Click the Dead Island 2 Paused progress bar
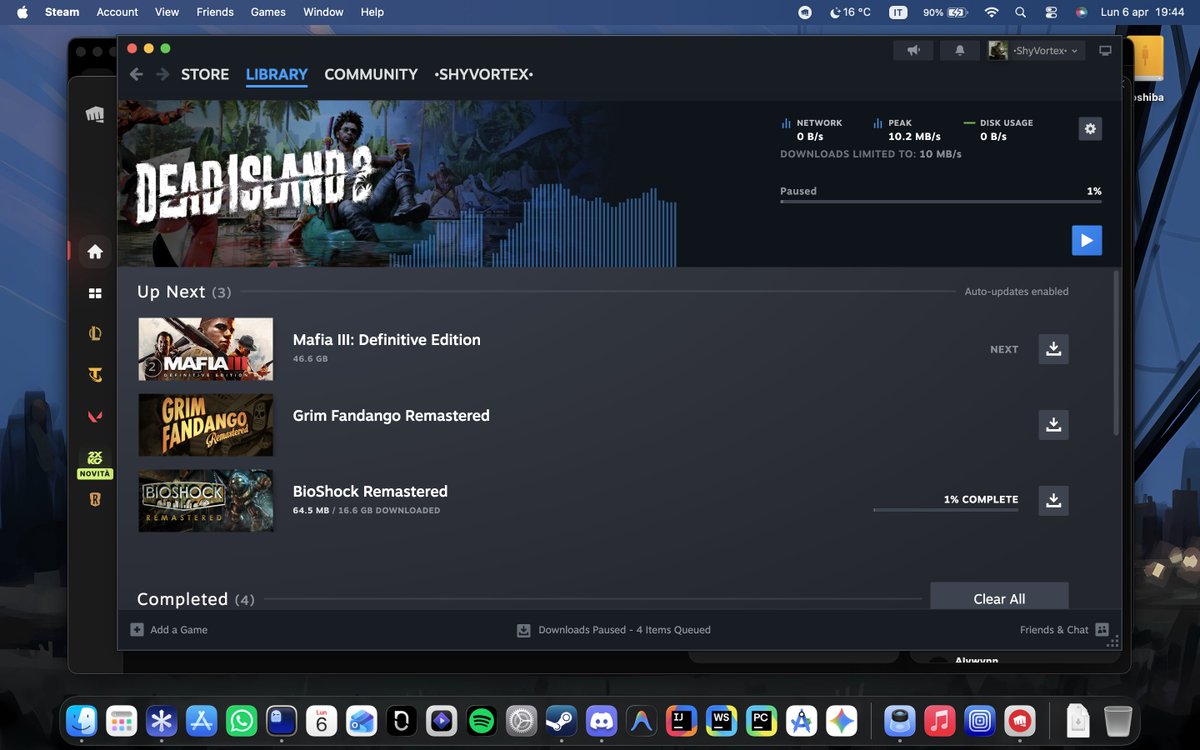 pos(941,202)
